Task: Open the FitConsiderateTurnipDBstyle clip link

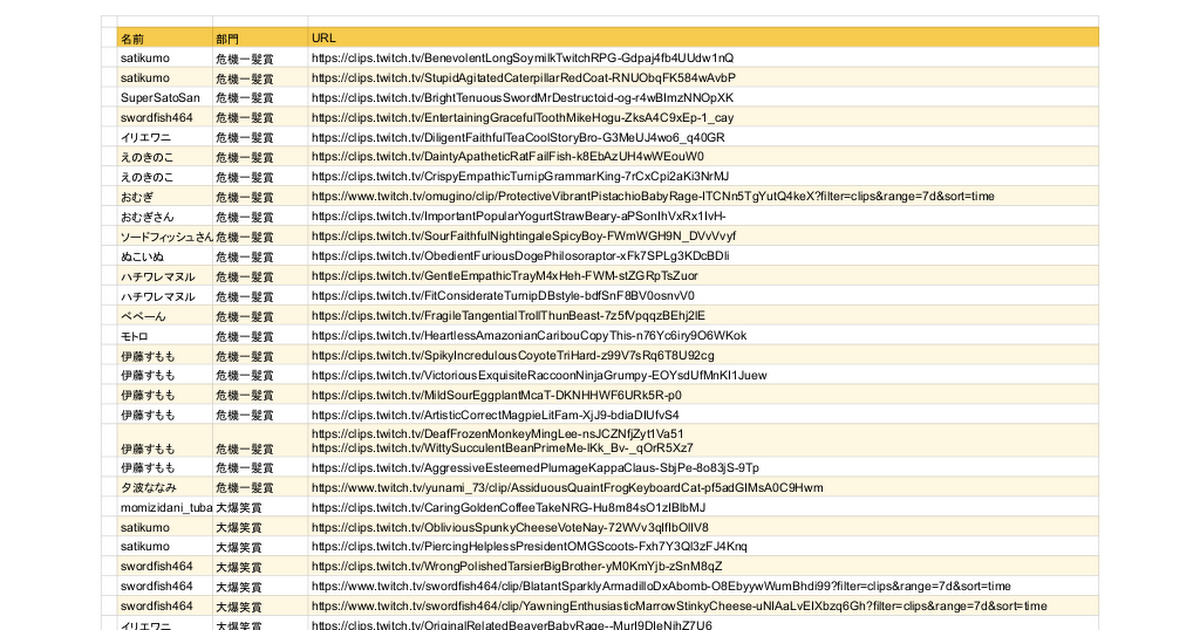Action: [503, 296]
